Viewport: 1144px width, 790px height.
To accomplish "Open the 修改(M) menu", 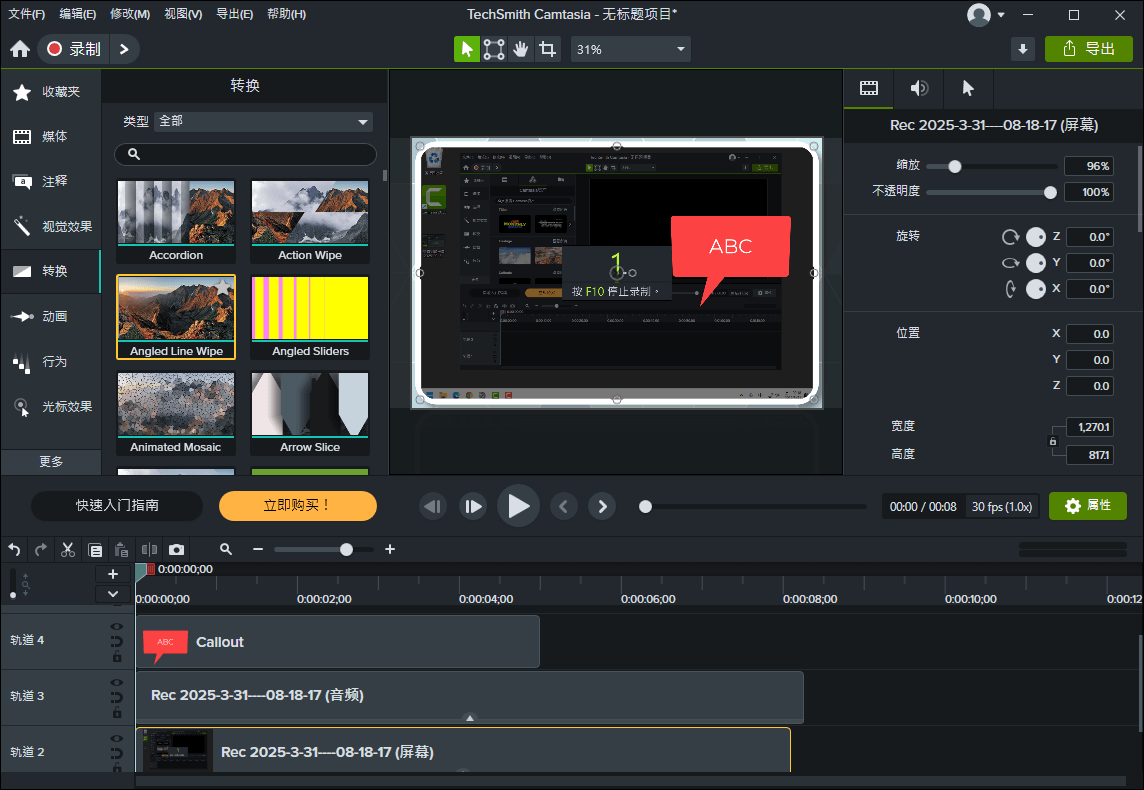I will [130, 14].
